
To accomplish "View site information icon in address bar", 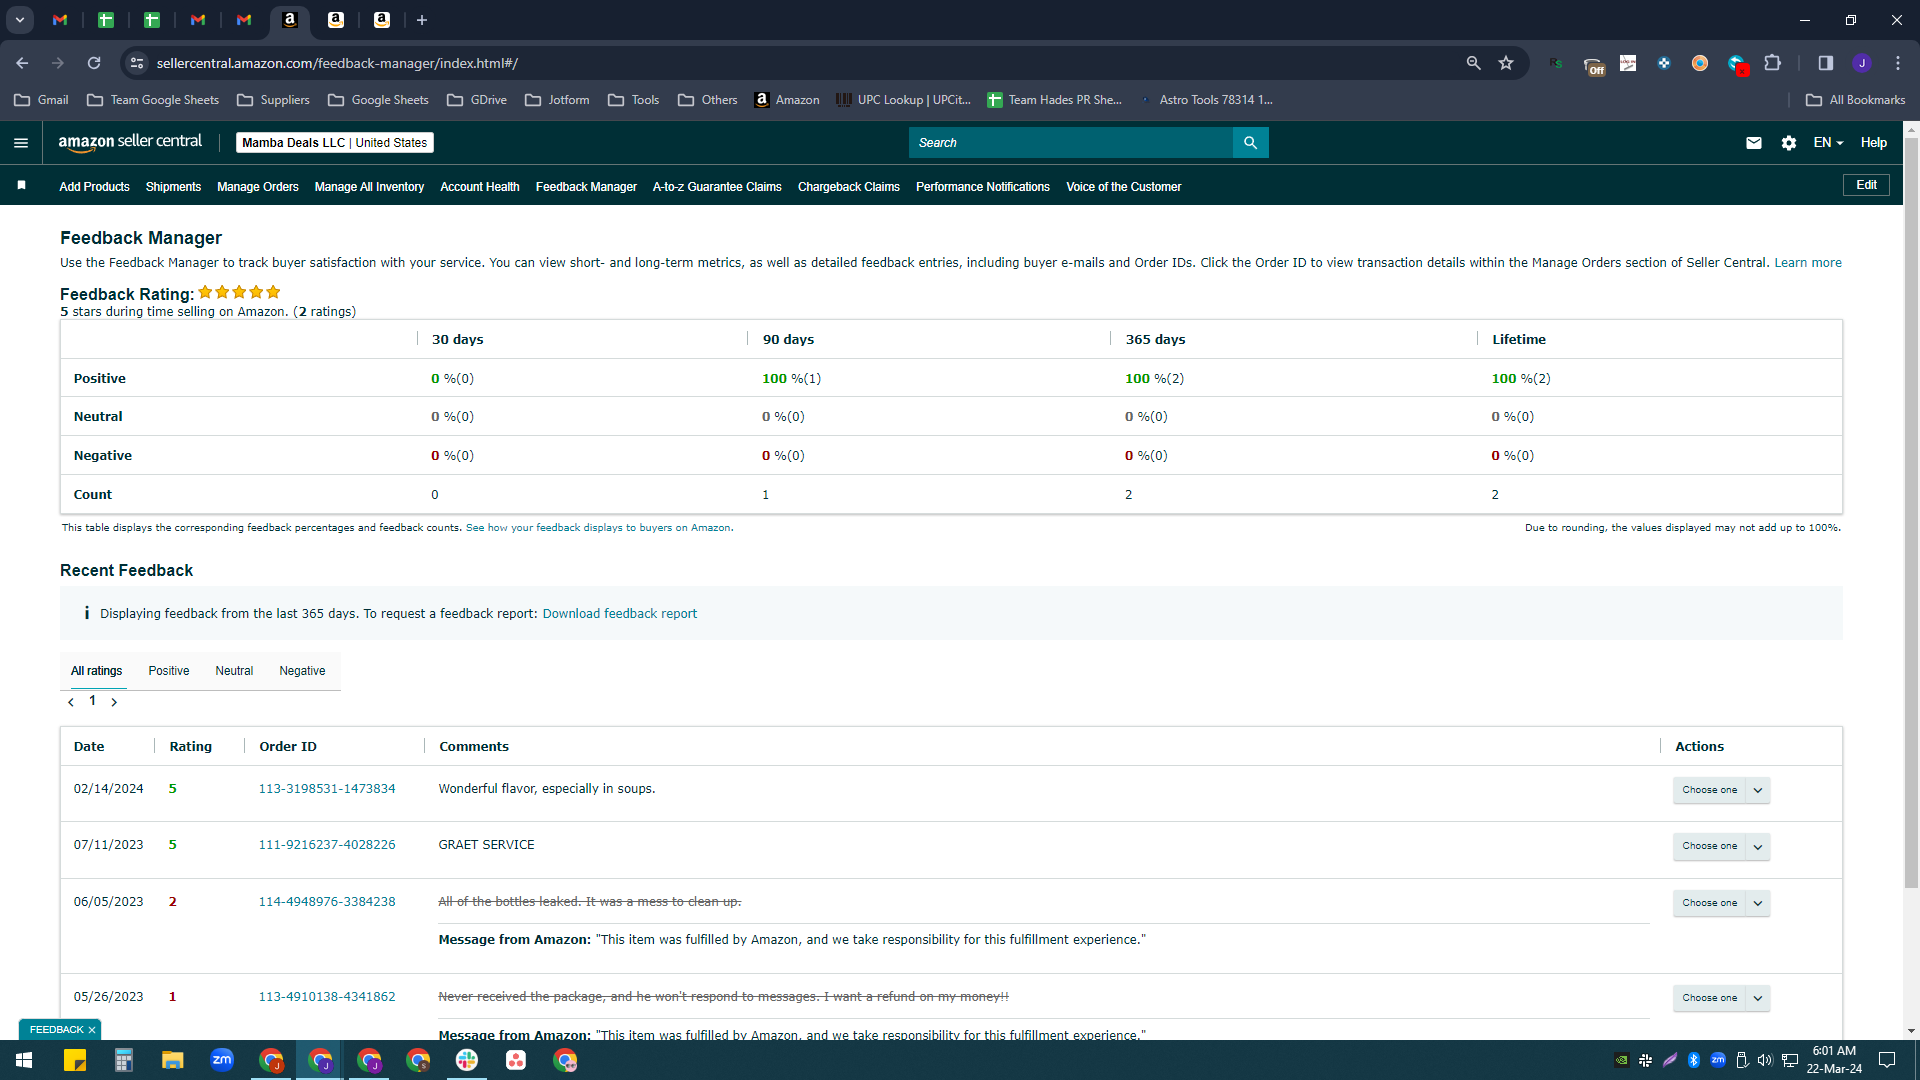I will (137, 63).
